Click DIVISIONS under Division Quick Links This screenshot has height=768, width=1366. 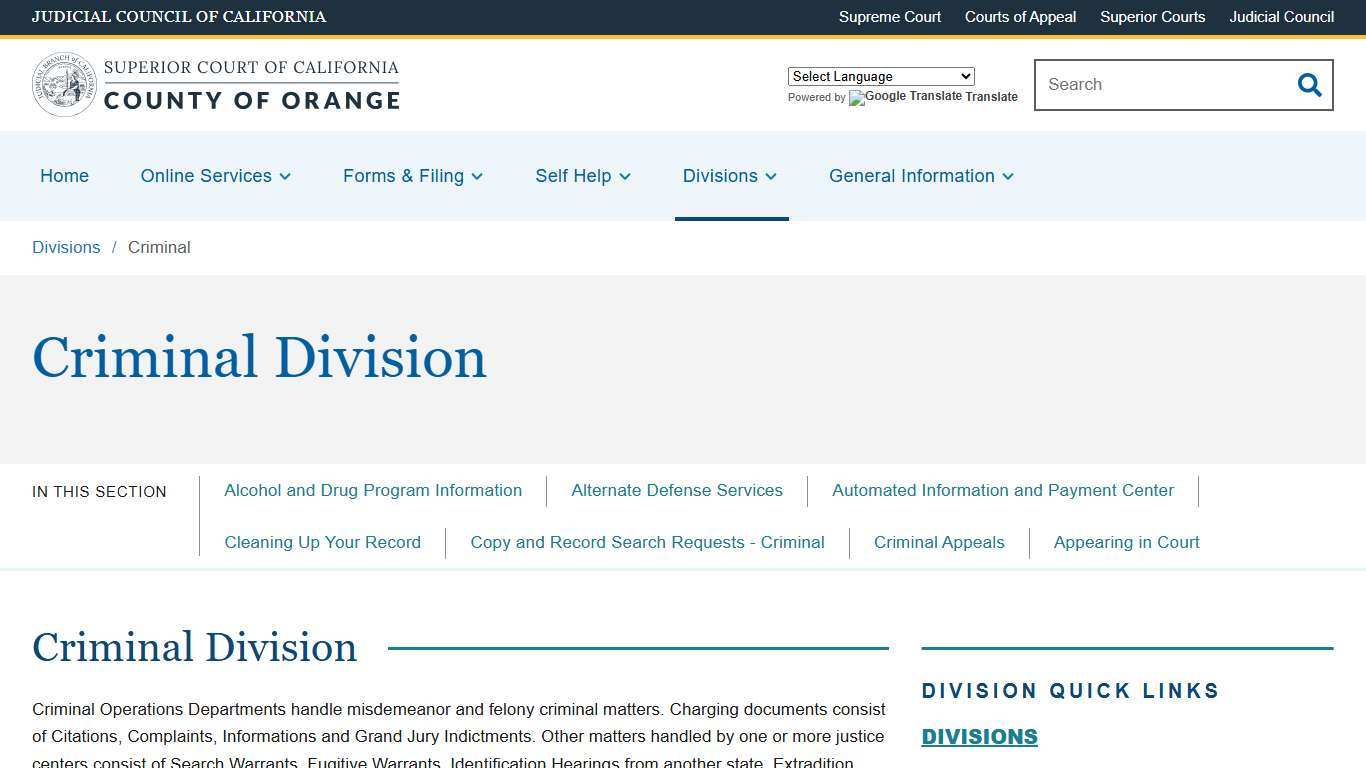[979, 736]
